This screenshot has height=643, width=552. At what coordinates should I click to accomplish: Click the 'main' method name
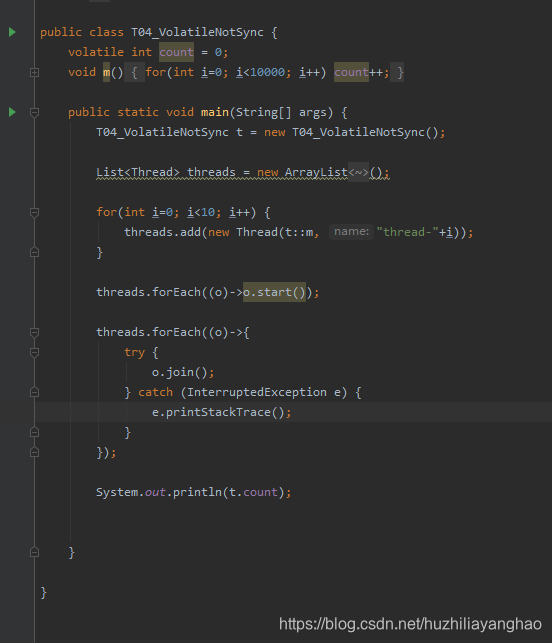pos(215,112)
